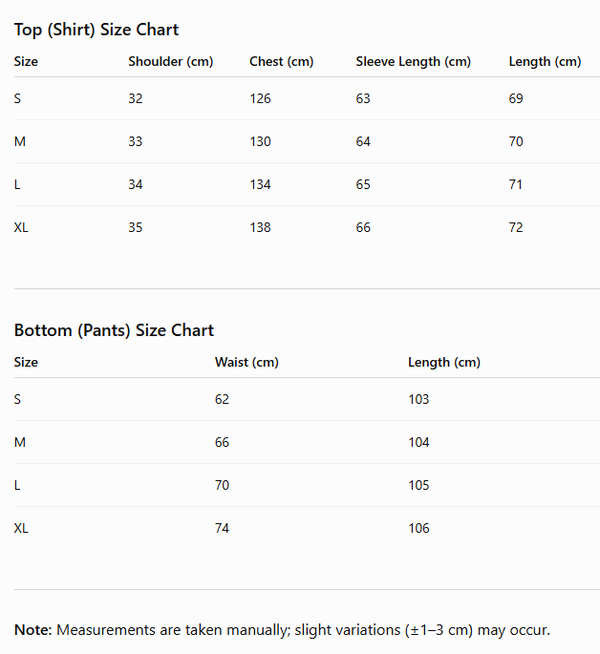The image size is (600, 654).
Task: Select the Shoulder (cm) column header
Action: click(171, 62)
